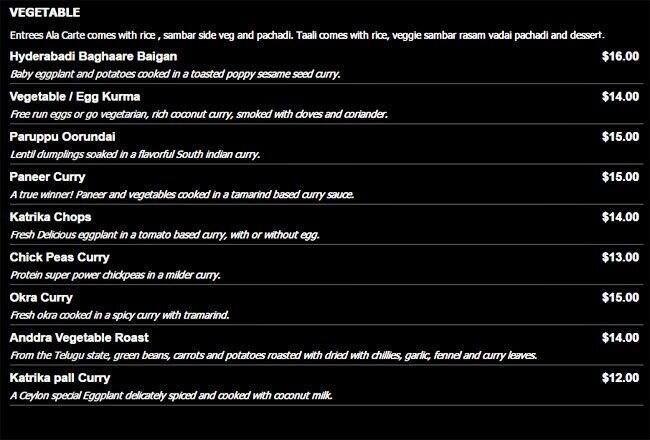
Task: Click the VEGETABLE section heading
Action: click(x=44, y=13)
